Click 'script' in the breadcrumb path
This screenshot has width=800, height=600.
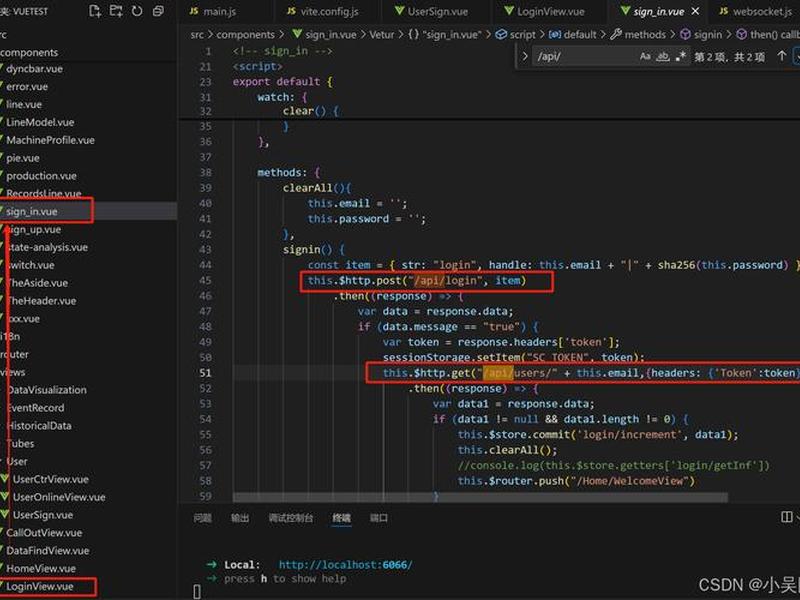(x=523, y=35)
